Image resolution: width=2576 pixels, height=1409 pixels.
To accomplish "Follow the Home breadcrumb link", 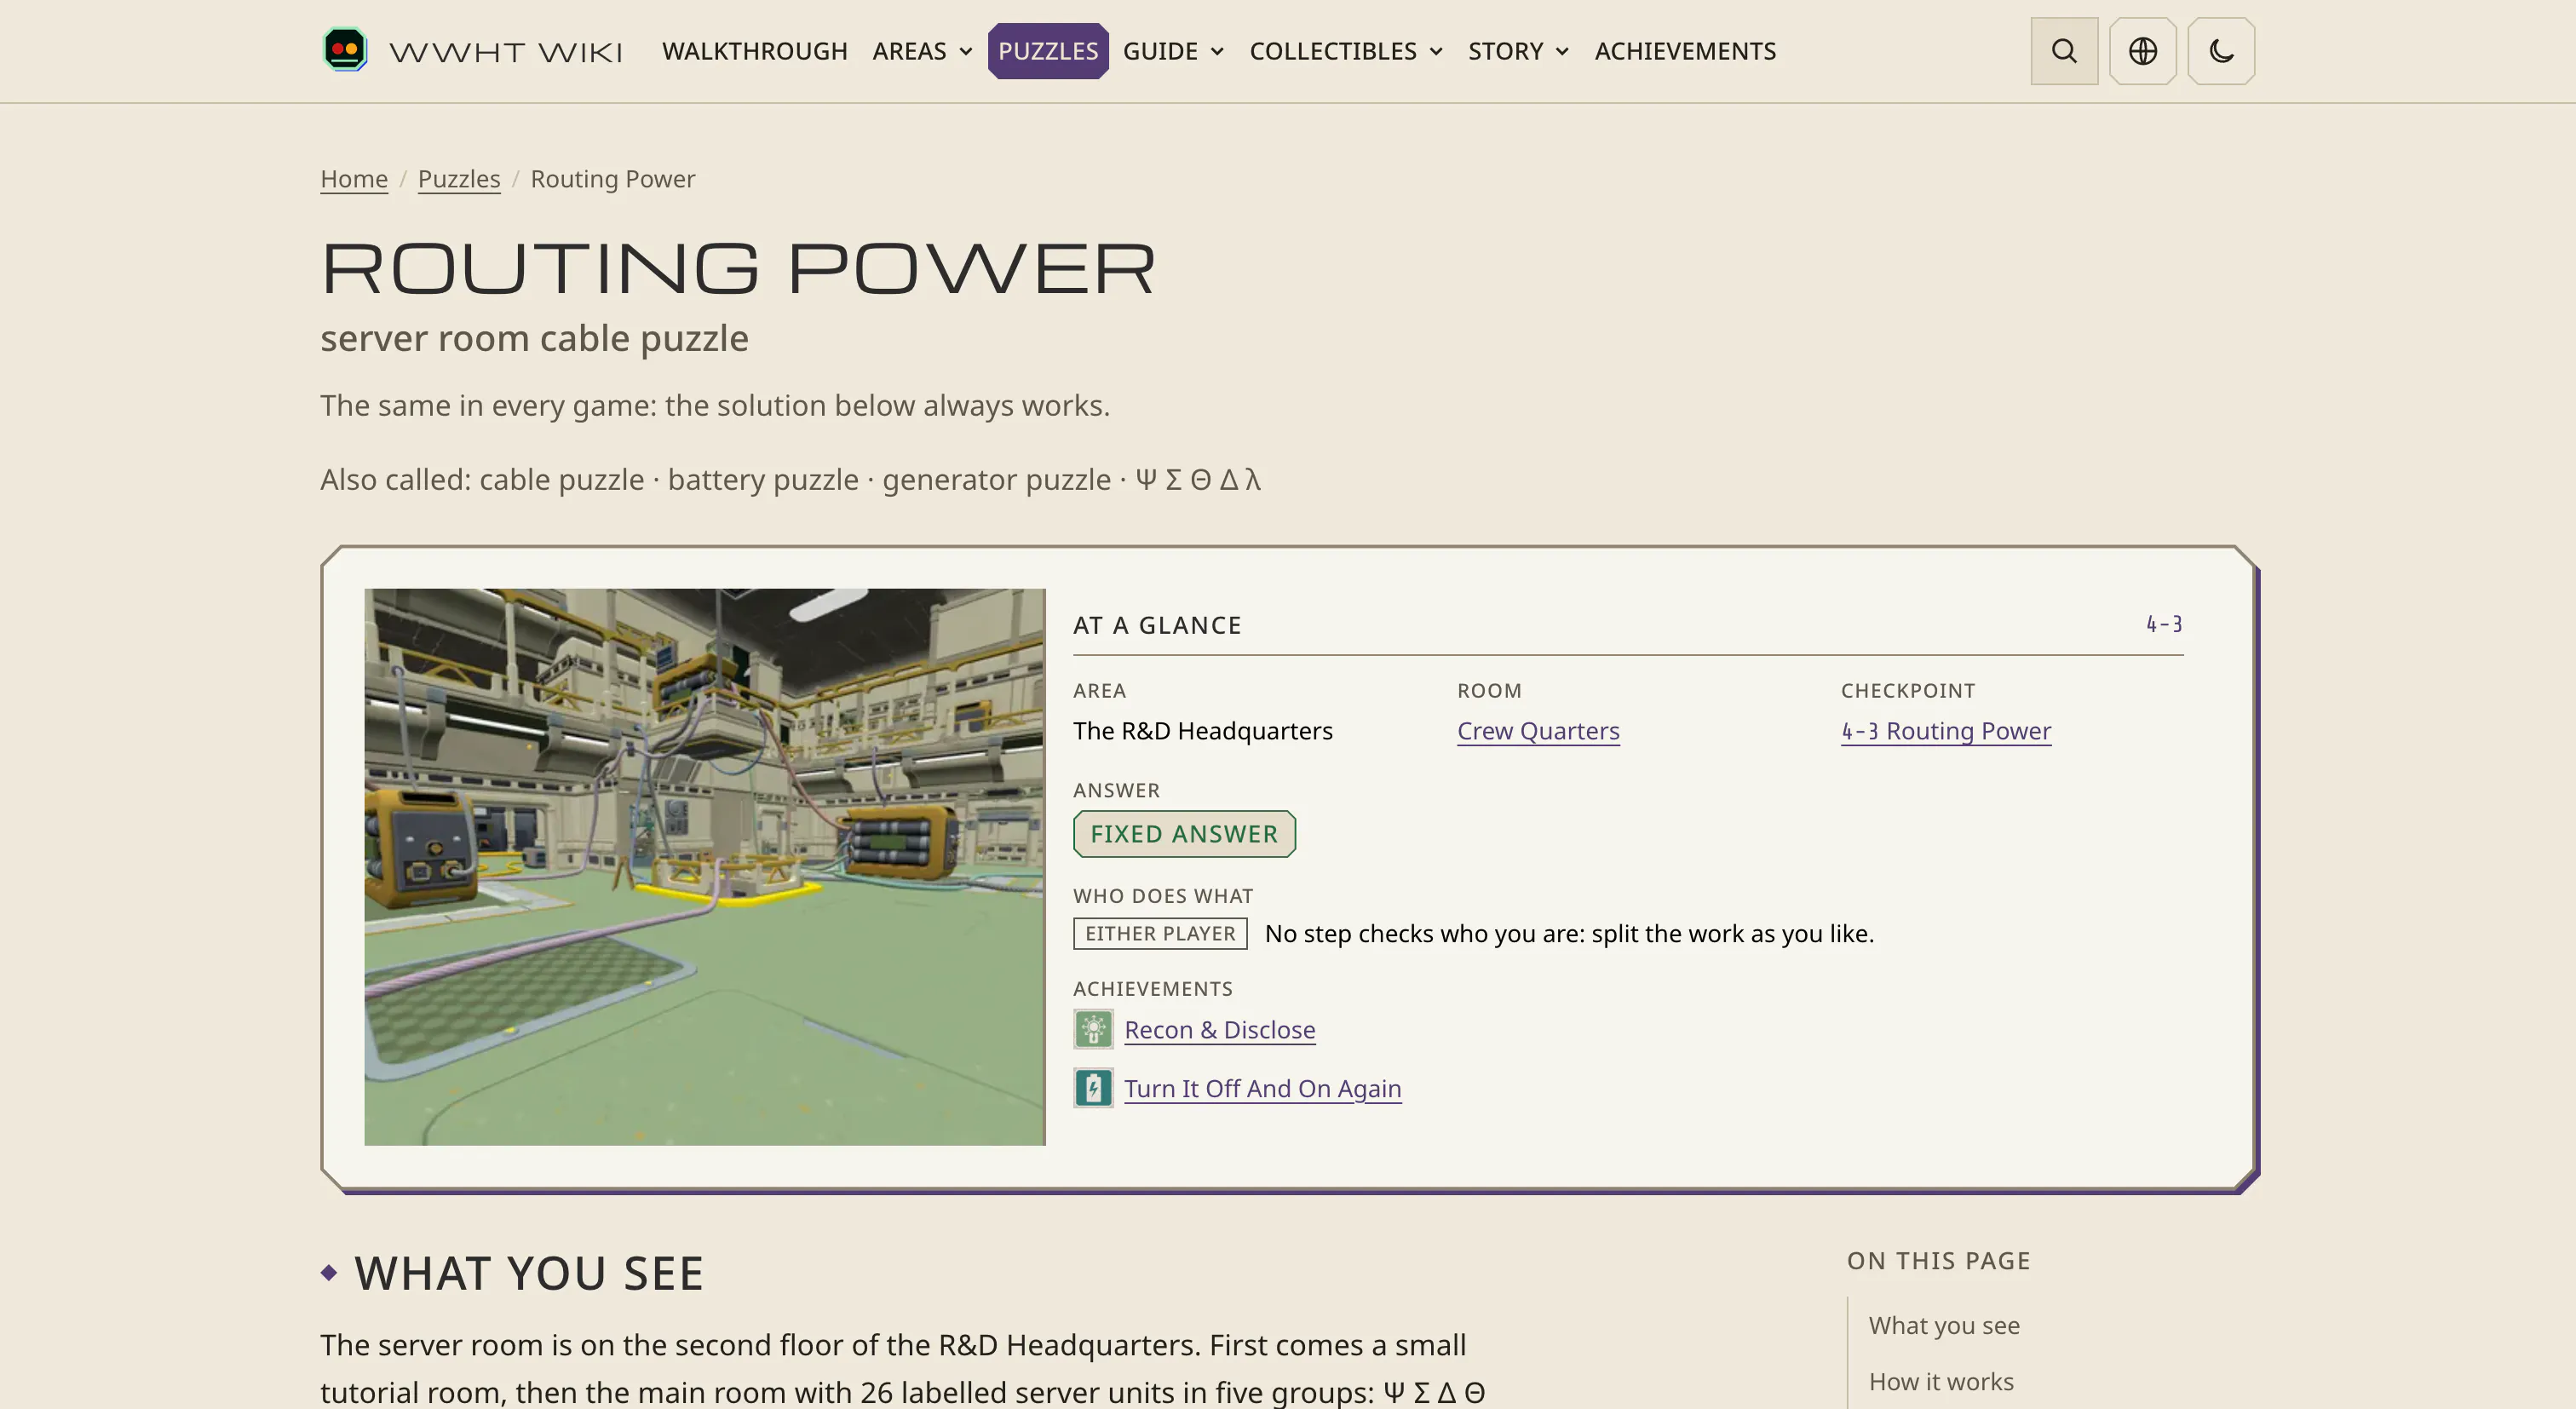I will tap(354, 179).
